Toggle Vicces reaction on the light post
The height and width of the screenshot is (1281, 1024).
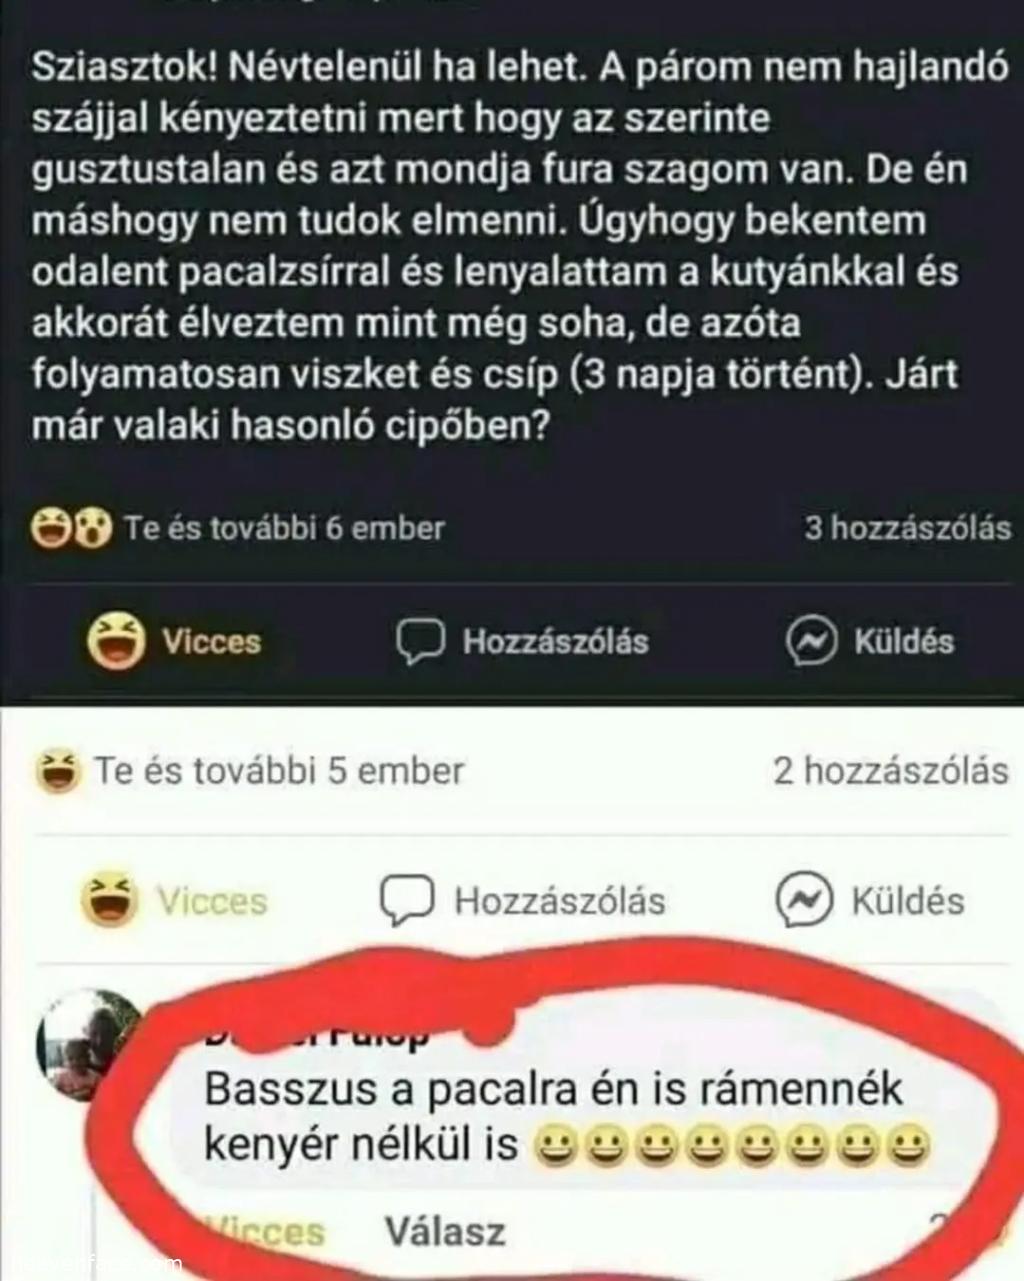175,900
